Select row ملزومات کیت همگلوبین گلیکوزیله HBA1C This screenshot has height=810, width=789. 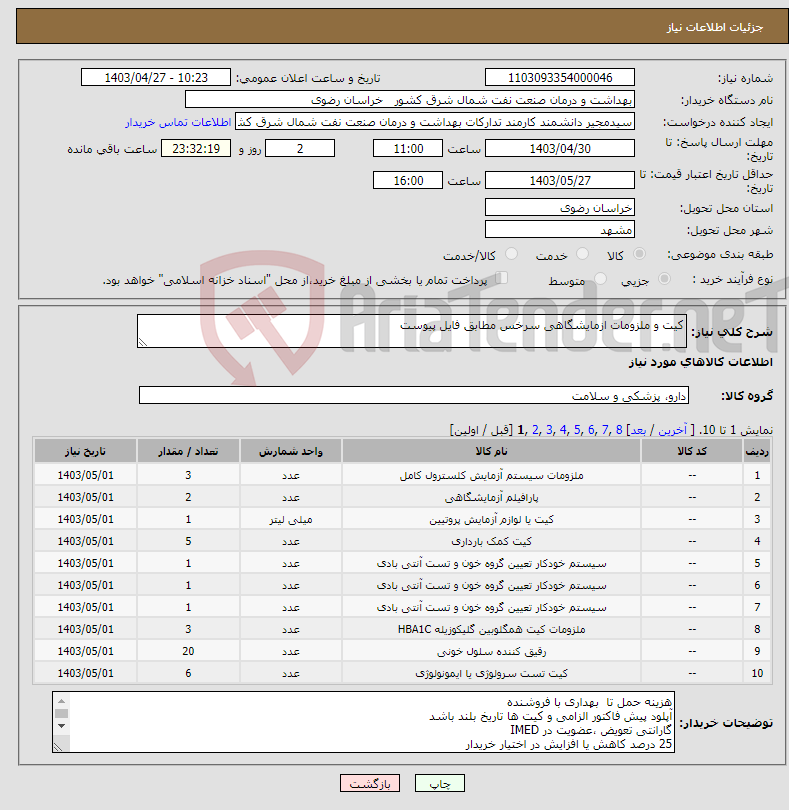pyautogui.click(x=403, y=629)
